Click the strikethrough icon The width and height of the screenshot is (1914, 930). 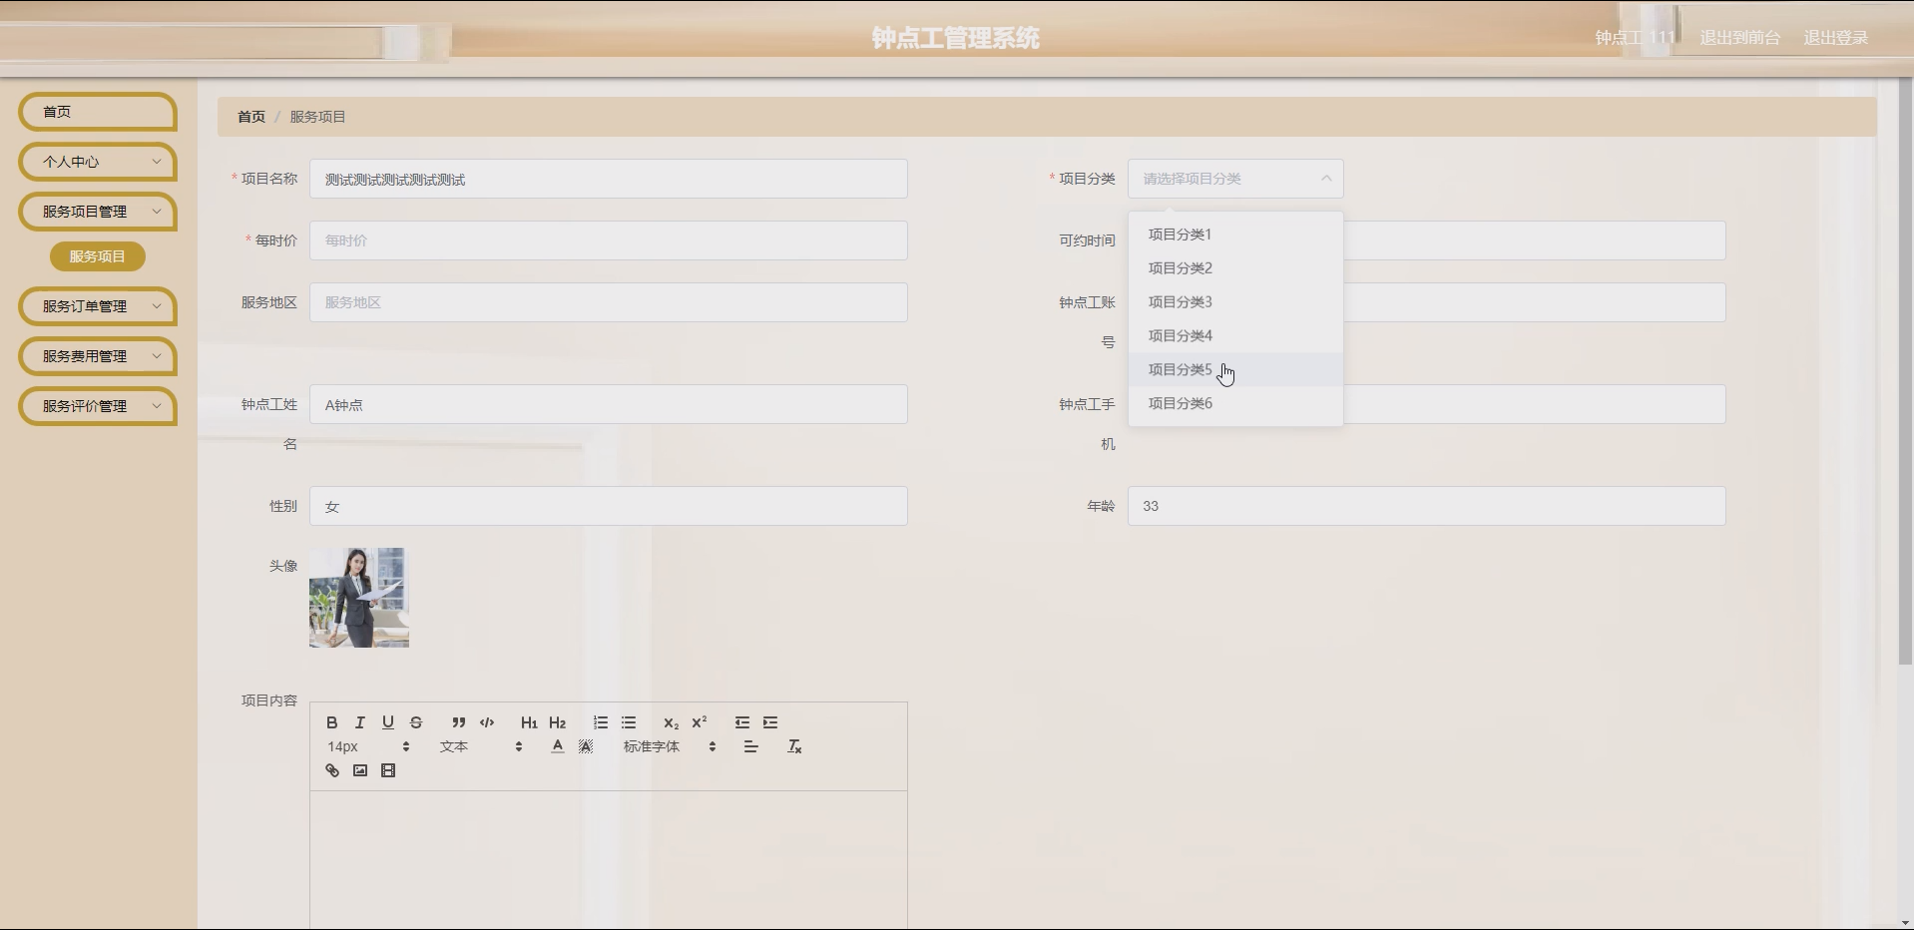tap(416, 722)
